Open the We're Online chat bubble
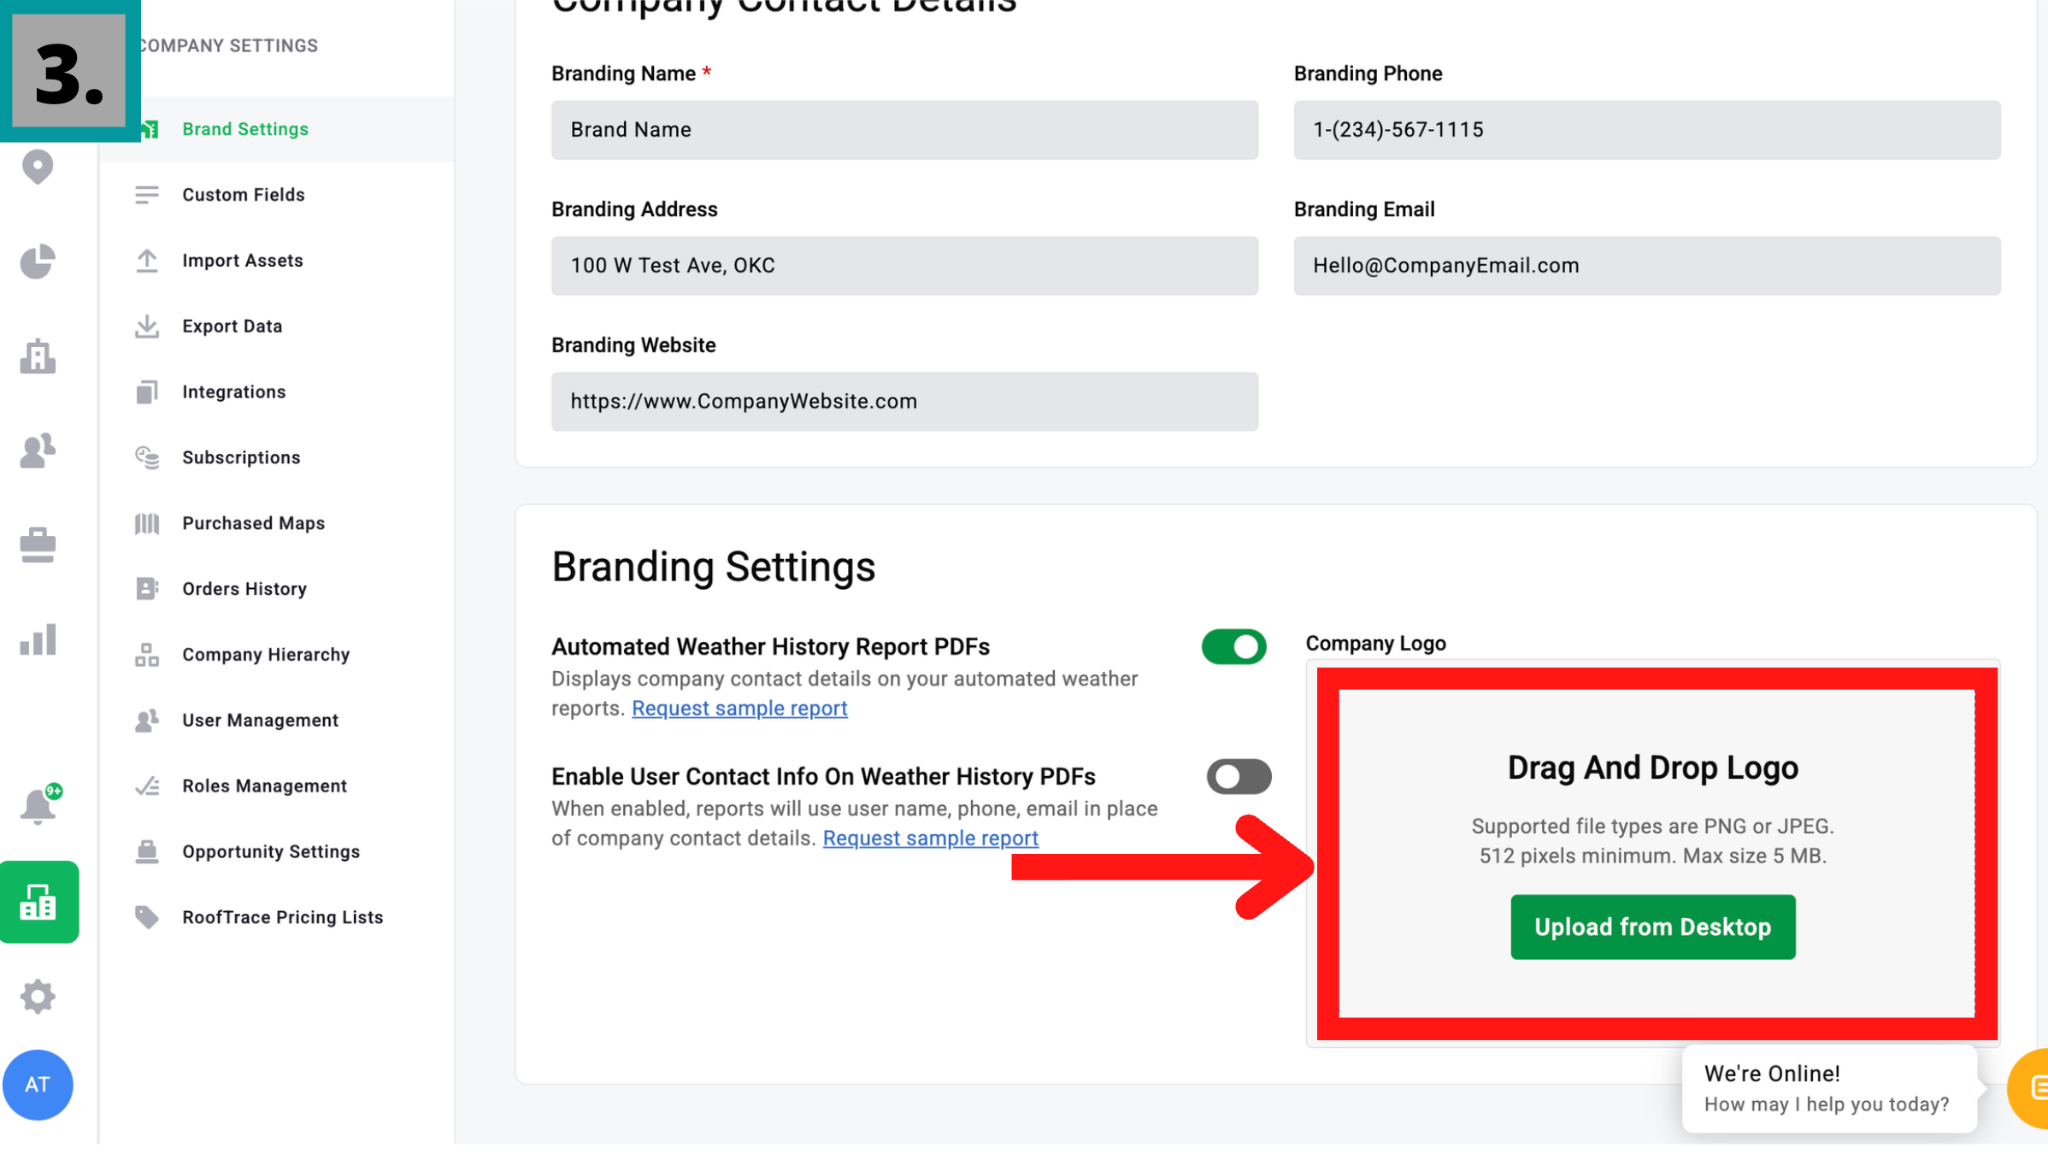This screenshot has width=2048, height=1154. (x=1828, y=1088)
